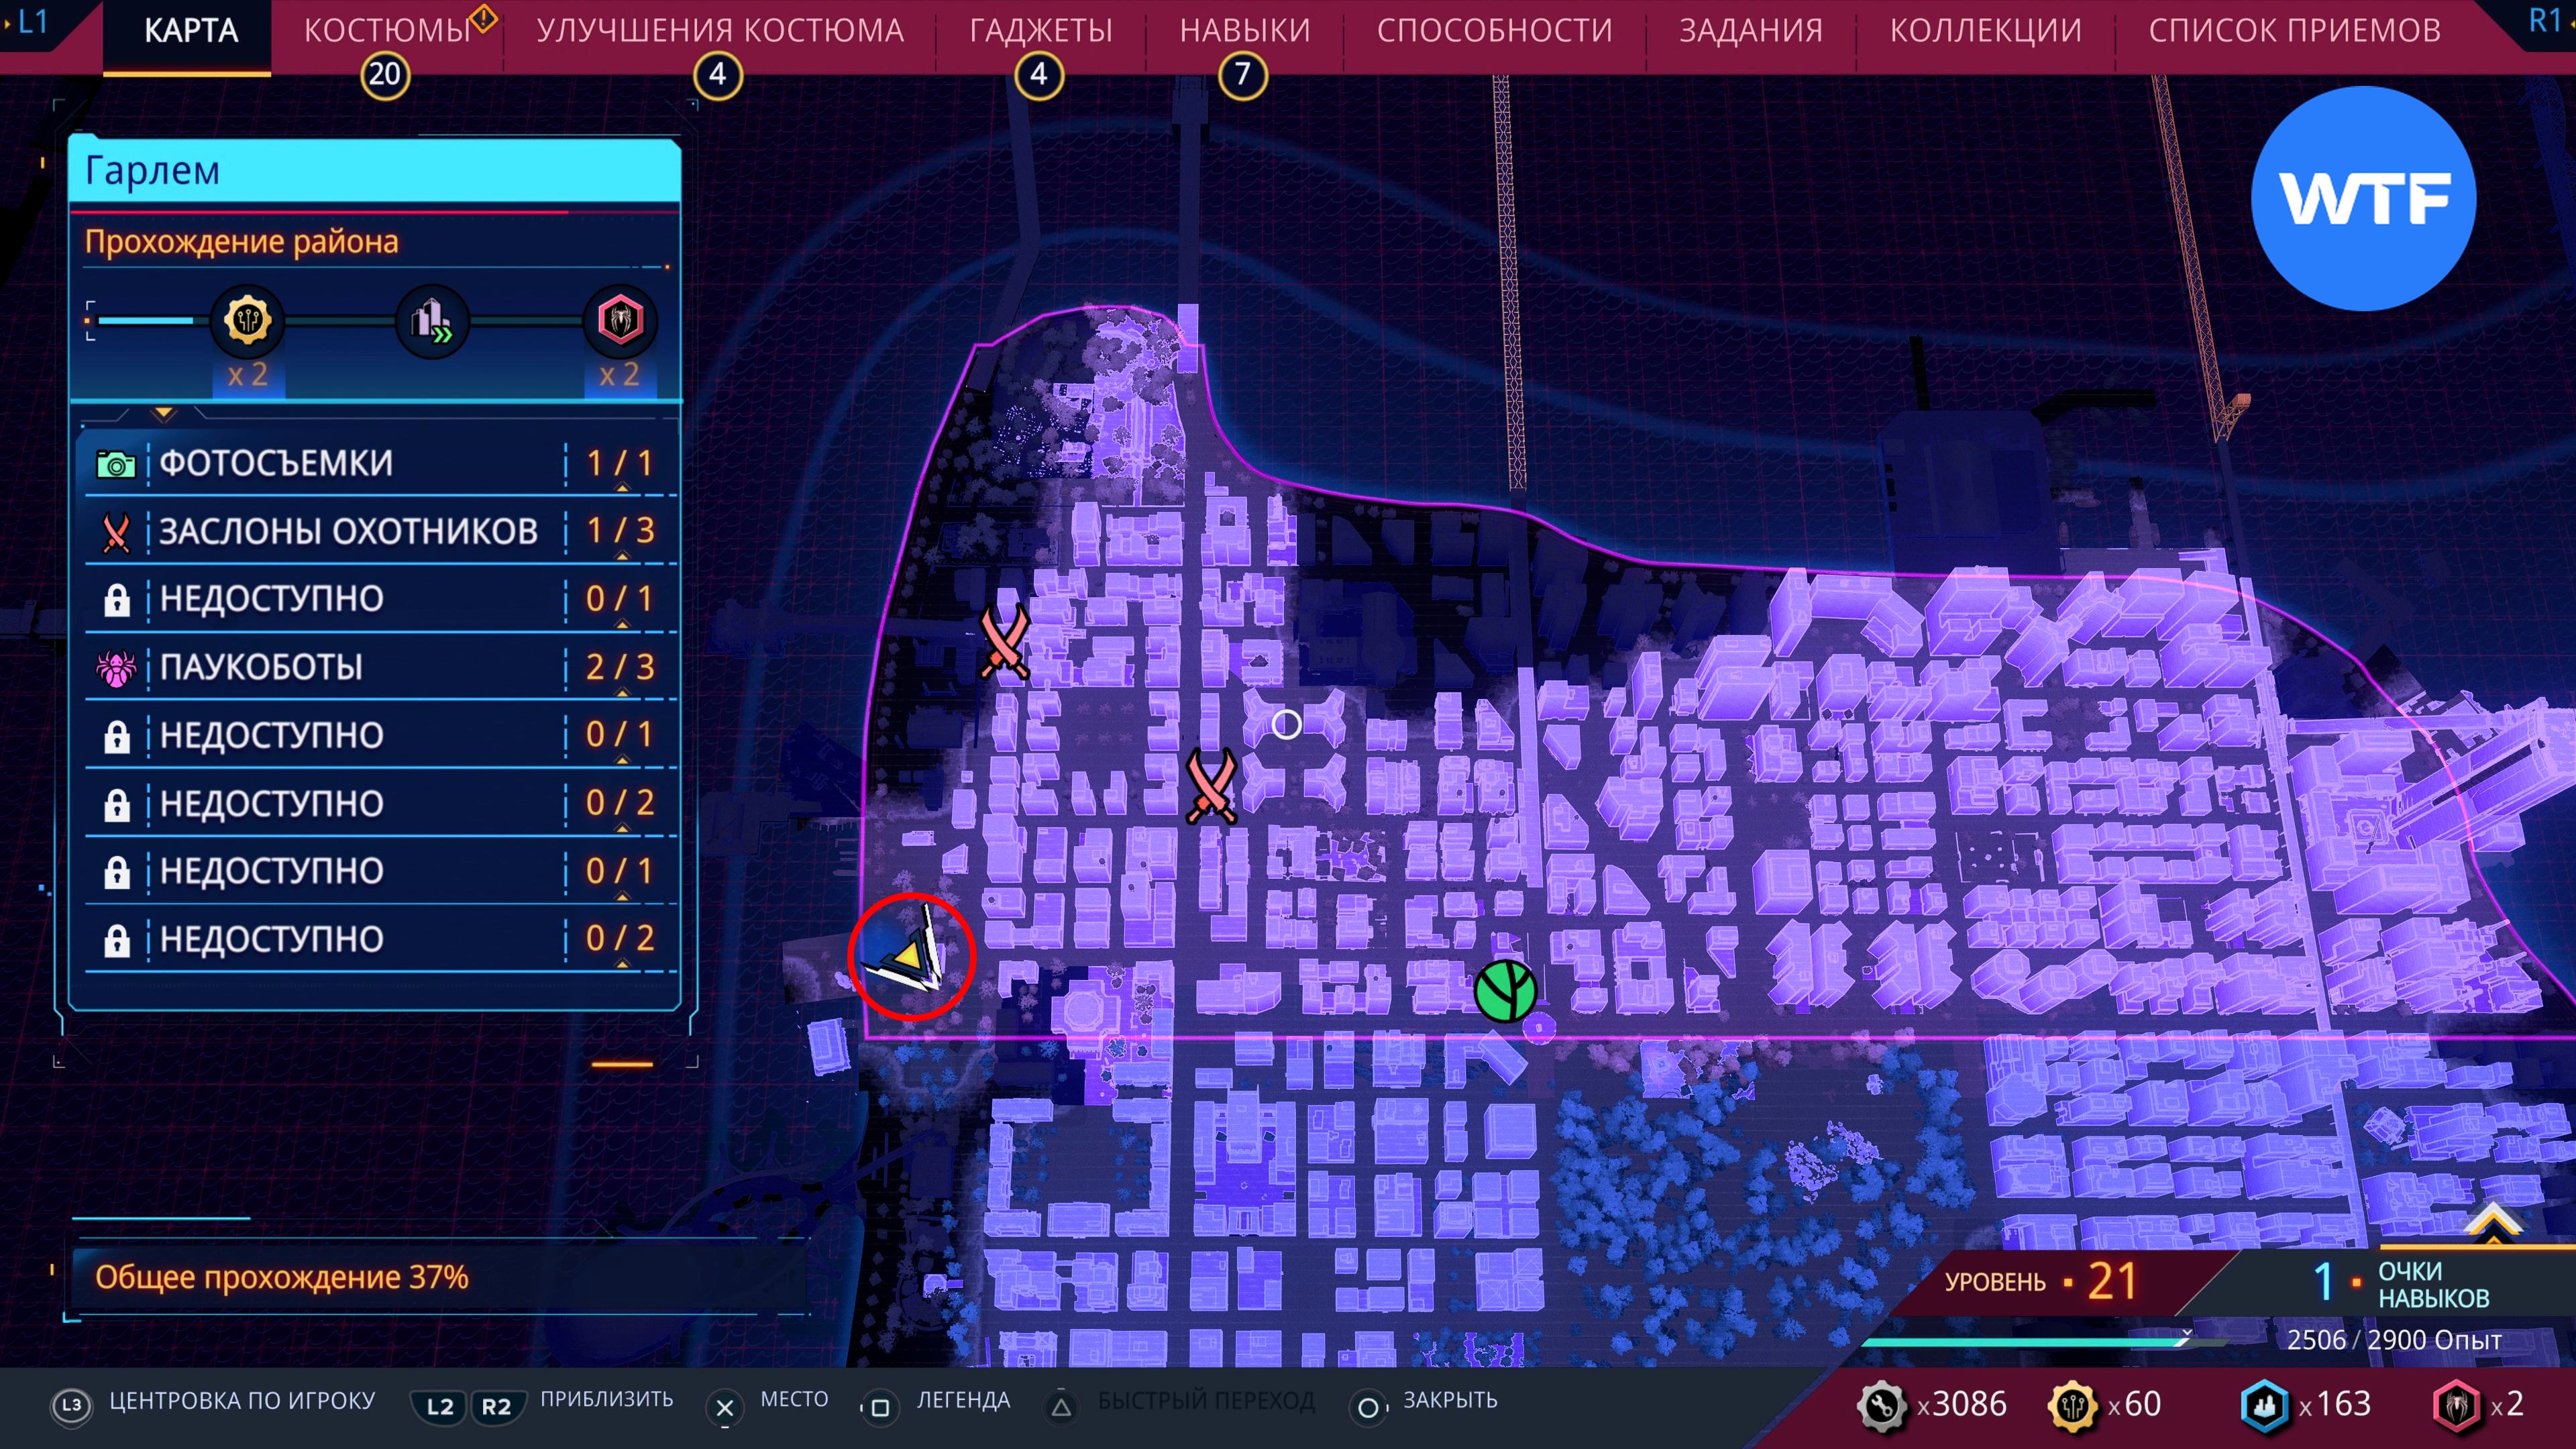
Task: Click the green leaf marker on map
Action: [1505, 990]
